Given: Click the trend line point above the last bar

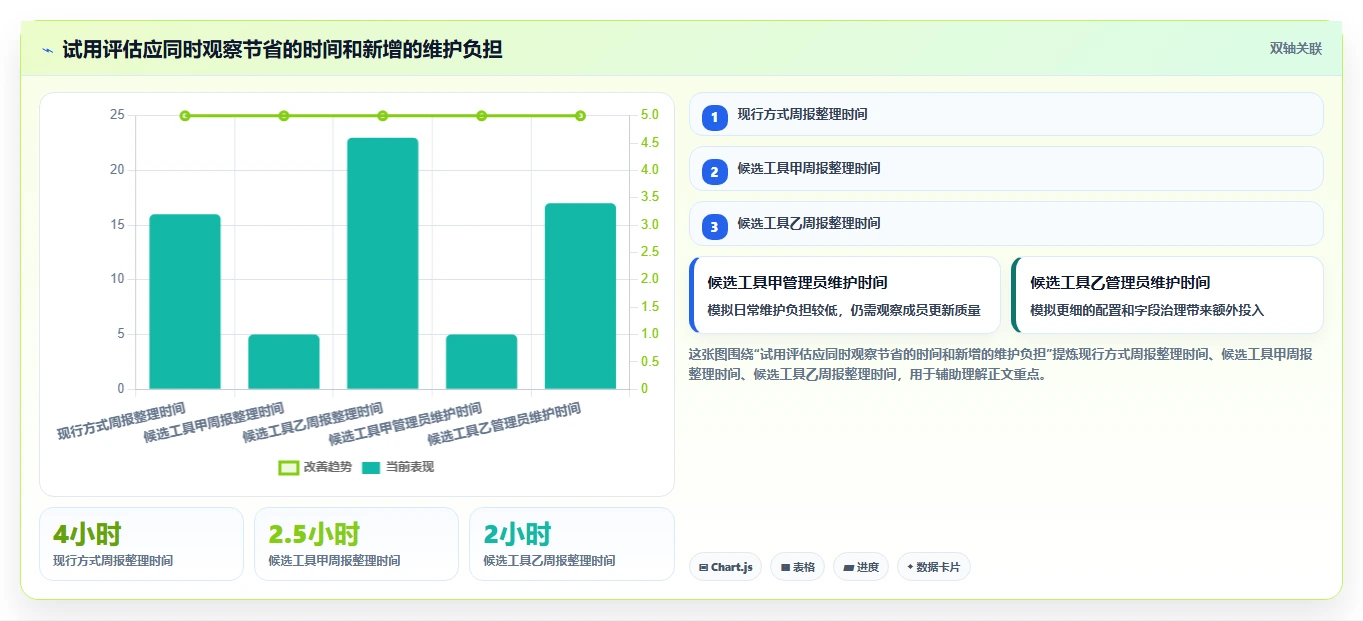Looking at the screenshot, I should (x=580, y=116).
